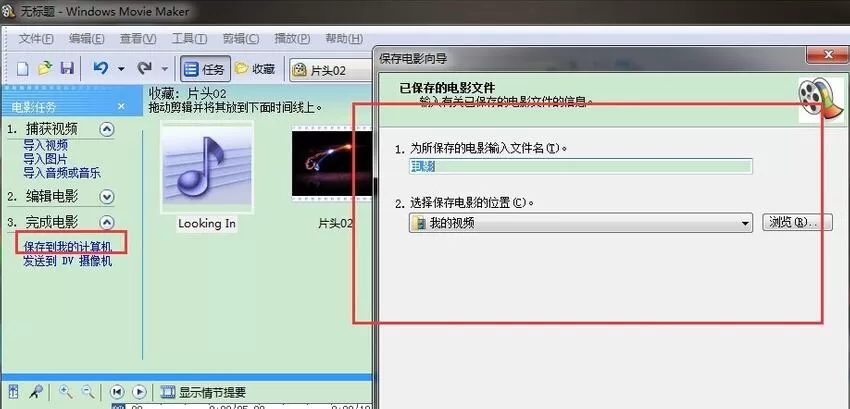850x409 pixels.
Task: Click the 显示情节提要 storyboard button
Action: [204, 392]
